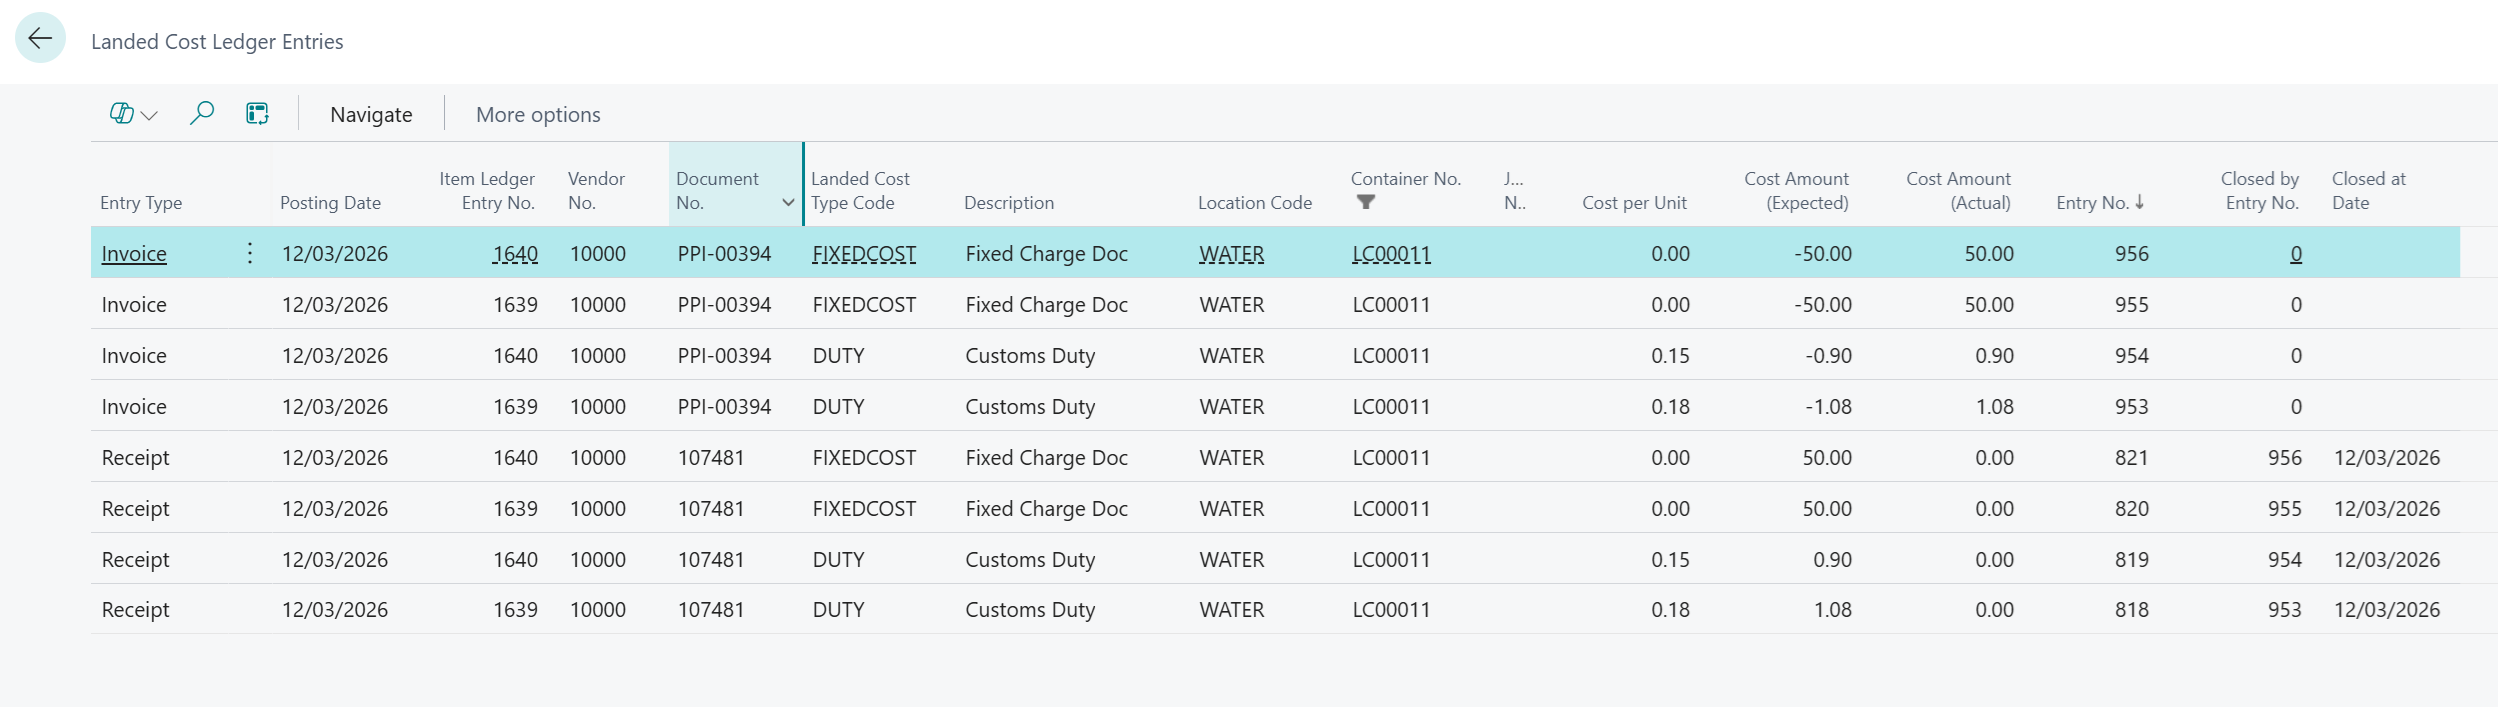The image size is (2498, 707).
Task: Click the Closed by Entry No. 956 cell
Action: pyautogui.click(x=2284, y=458)
